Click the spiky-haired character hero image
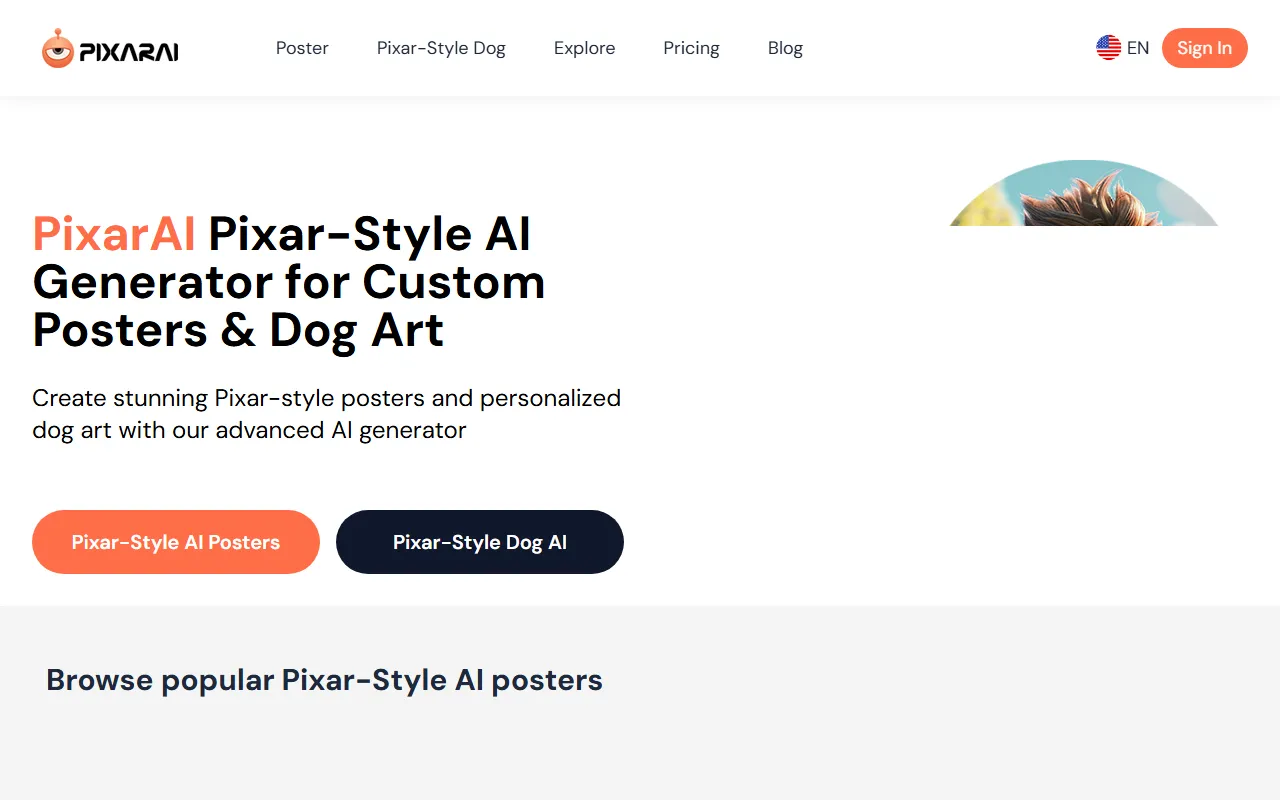Image resolution: width=1280 pixels, height=800 pixels. pos(1084,195)
